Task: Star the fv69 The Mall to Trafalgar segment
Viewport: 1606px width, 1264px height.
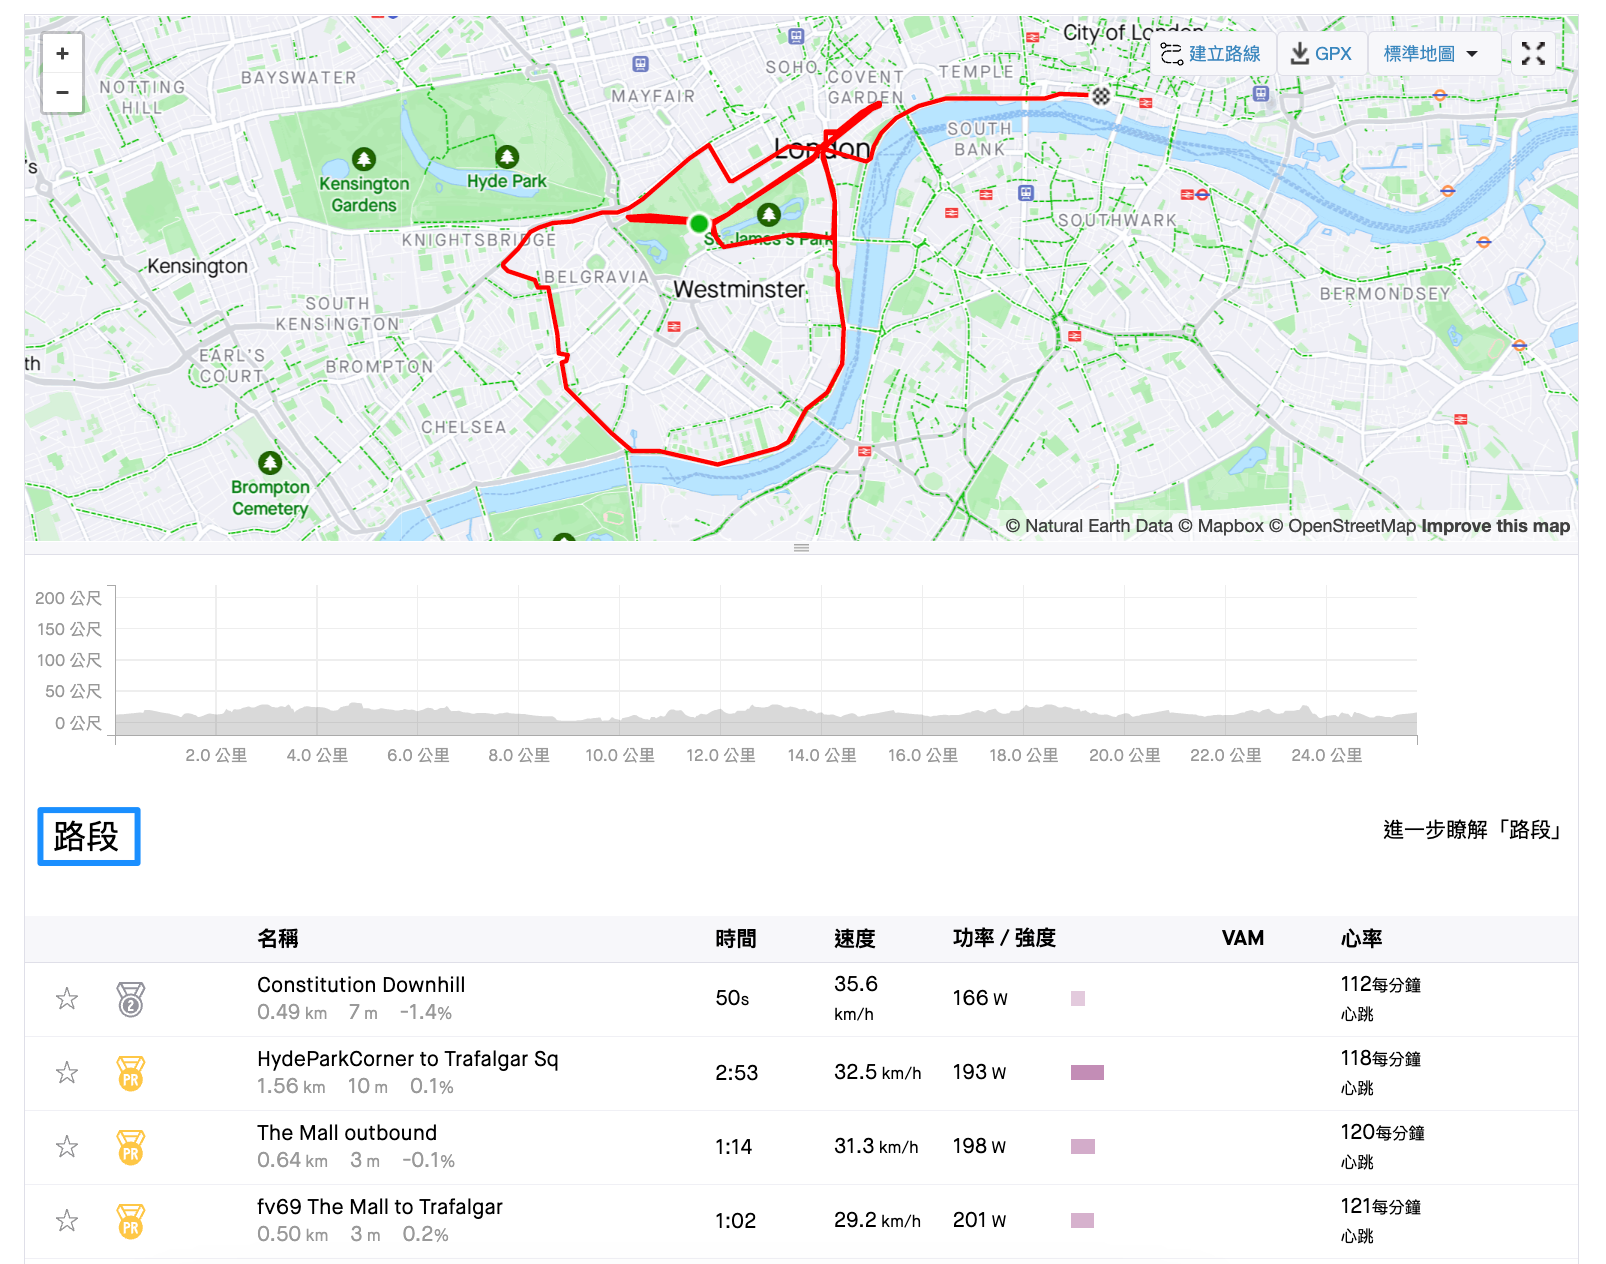Action: 67,1221
